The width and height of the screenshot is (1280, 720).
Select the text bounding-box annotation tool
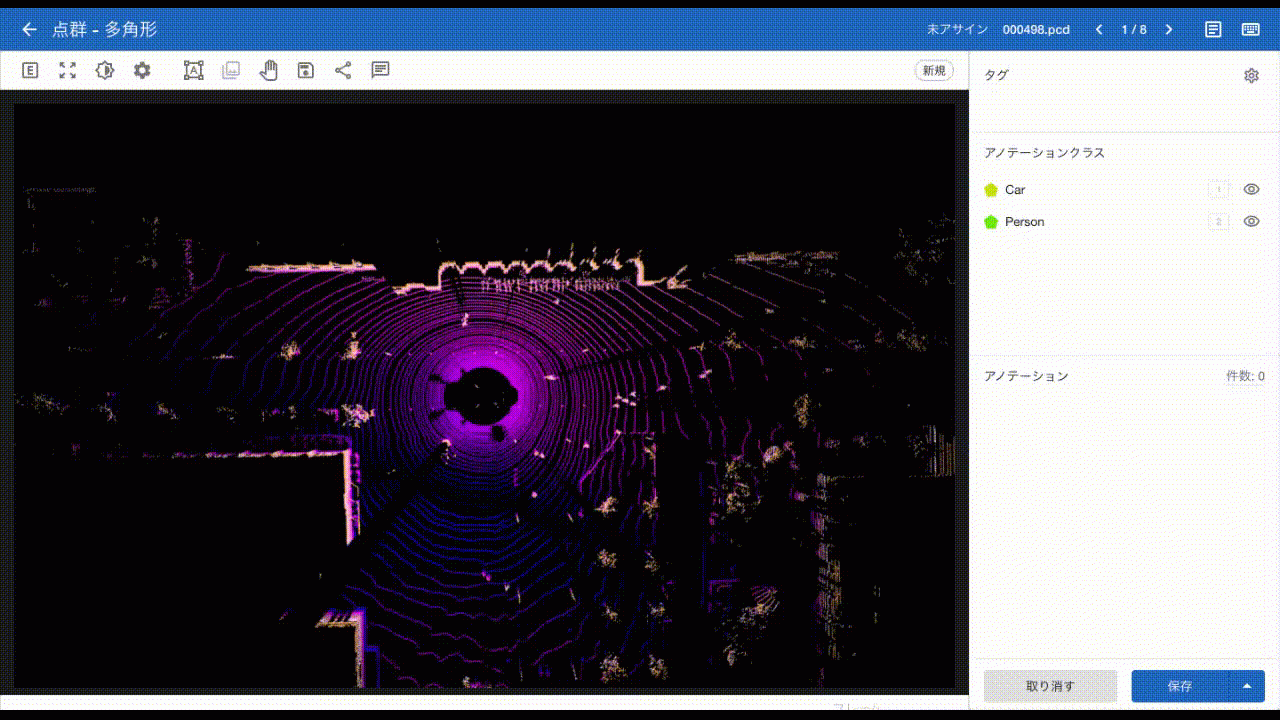click(193, 70)
